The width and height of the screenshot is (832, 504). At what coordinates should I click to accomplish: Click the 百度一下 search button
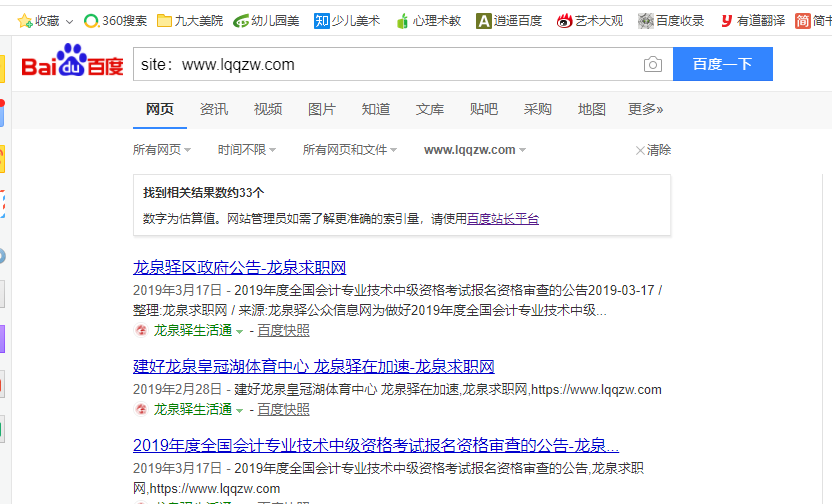point(722,65)
